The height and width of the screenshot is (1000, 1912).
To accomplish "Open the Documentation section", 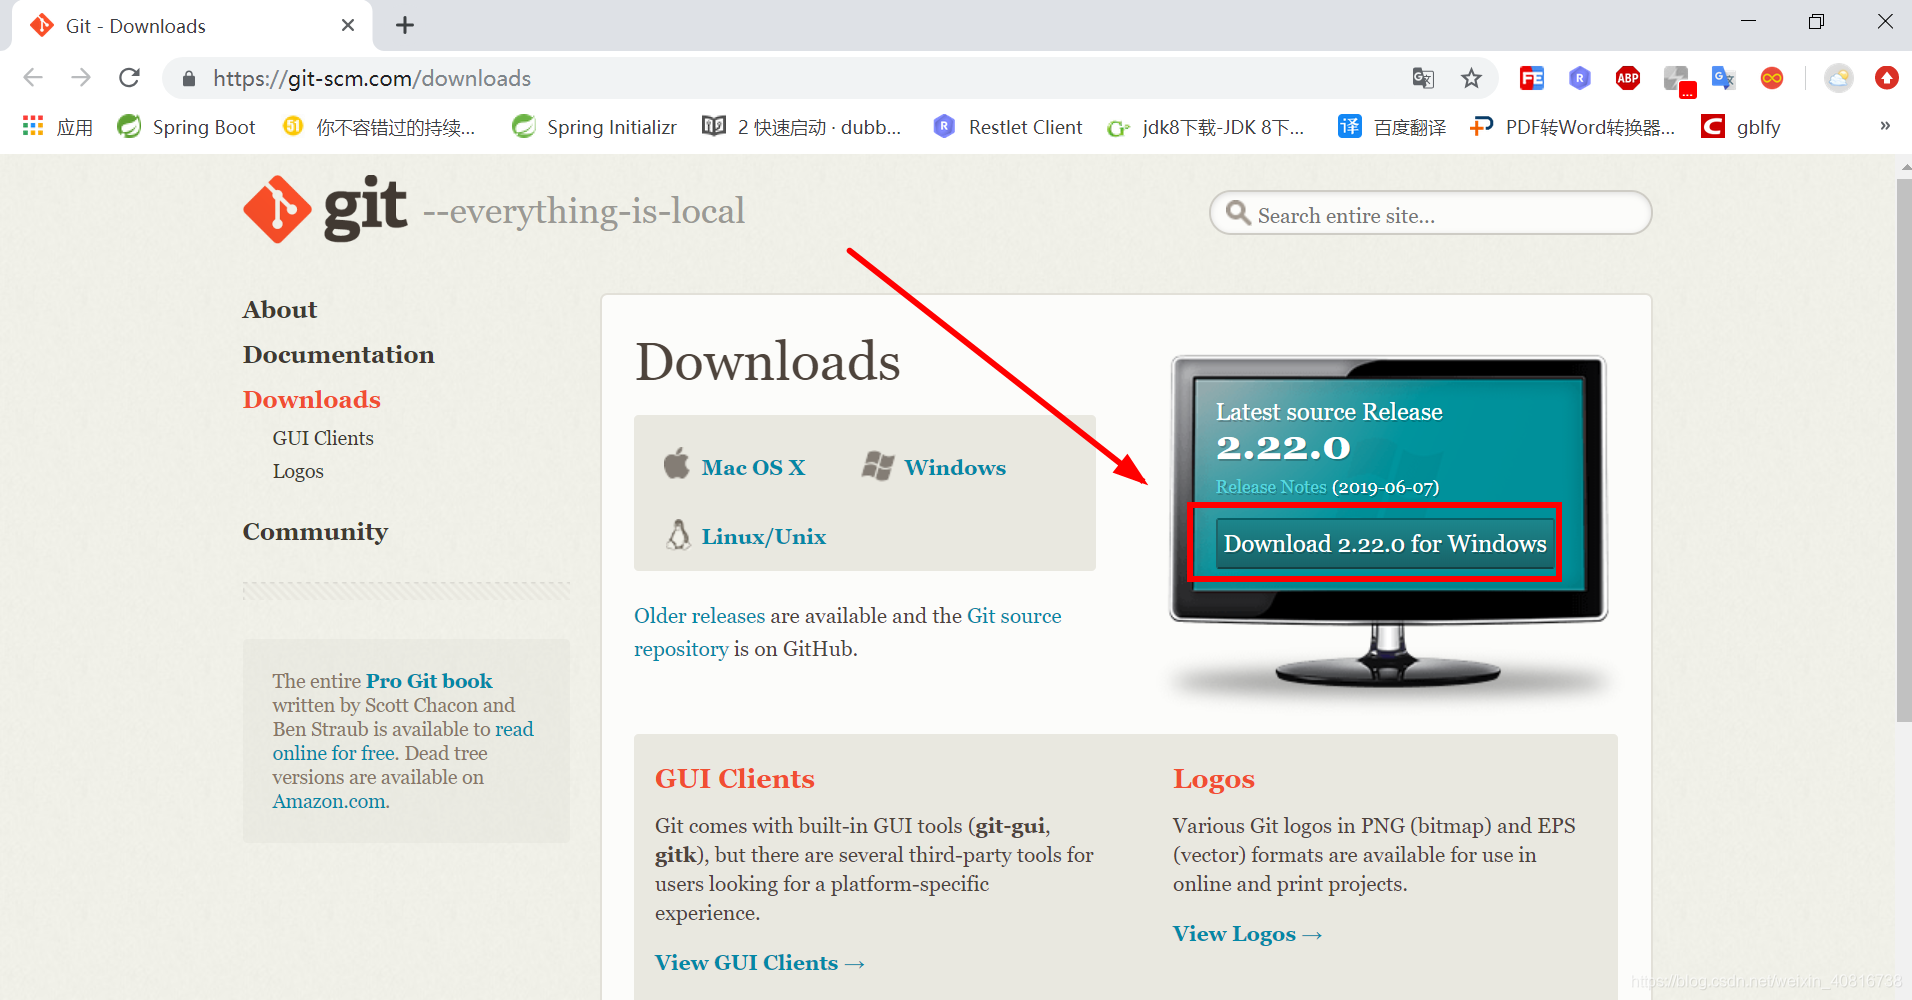I will click(x=339, y=355).
